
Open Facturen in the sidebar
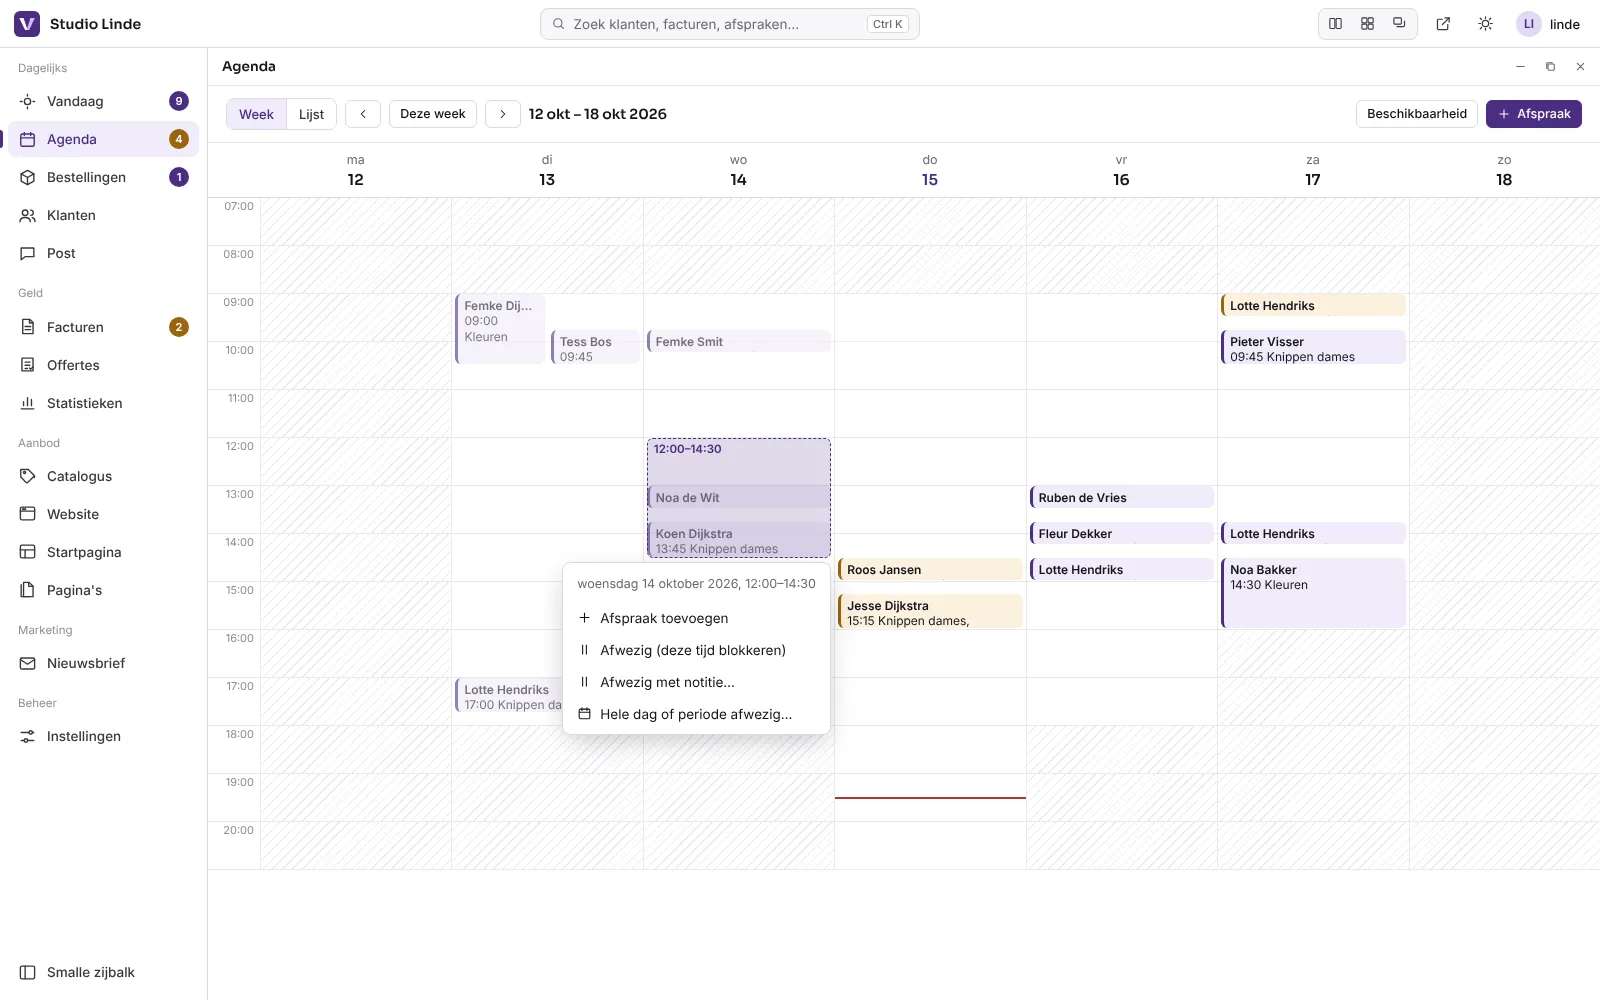click(103, 327)
